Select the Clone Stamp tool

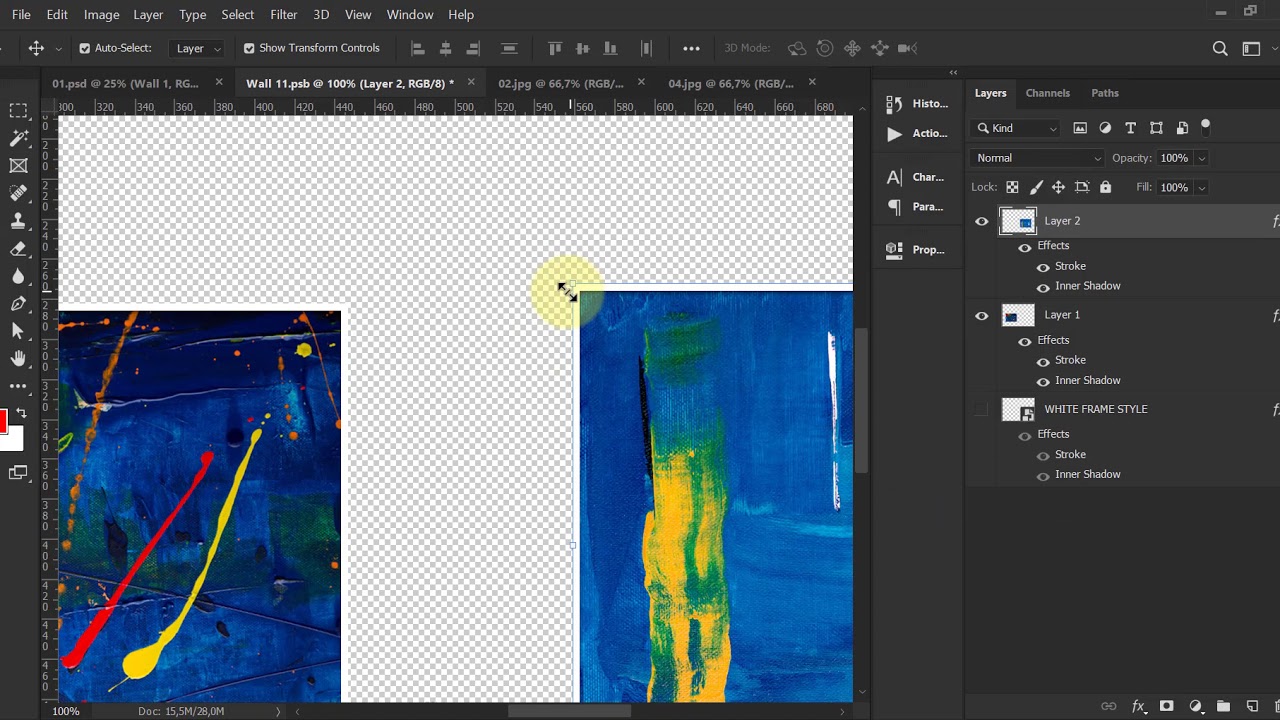pyautogui.click(x=18, y=221)
